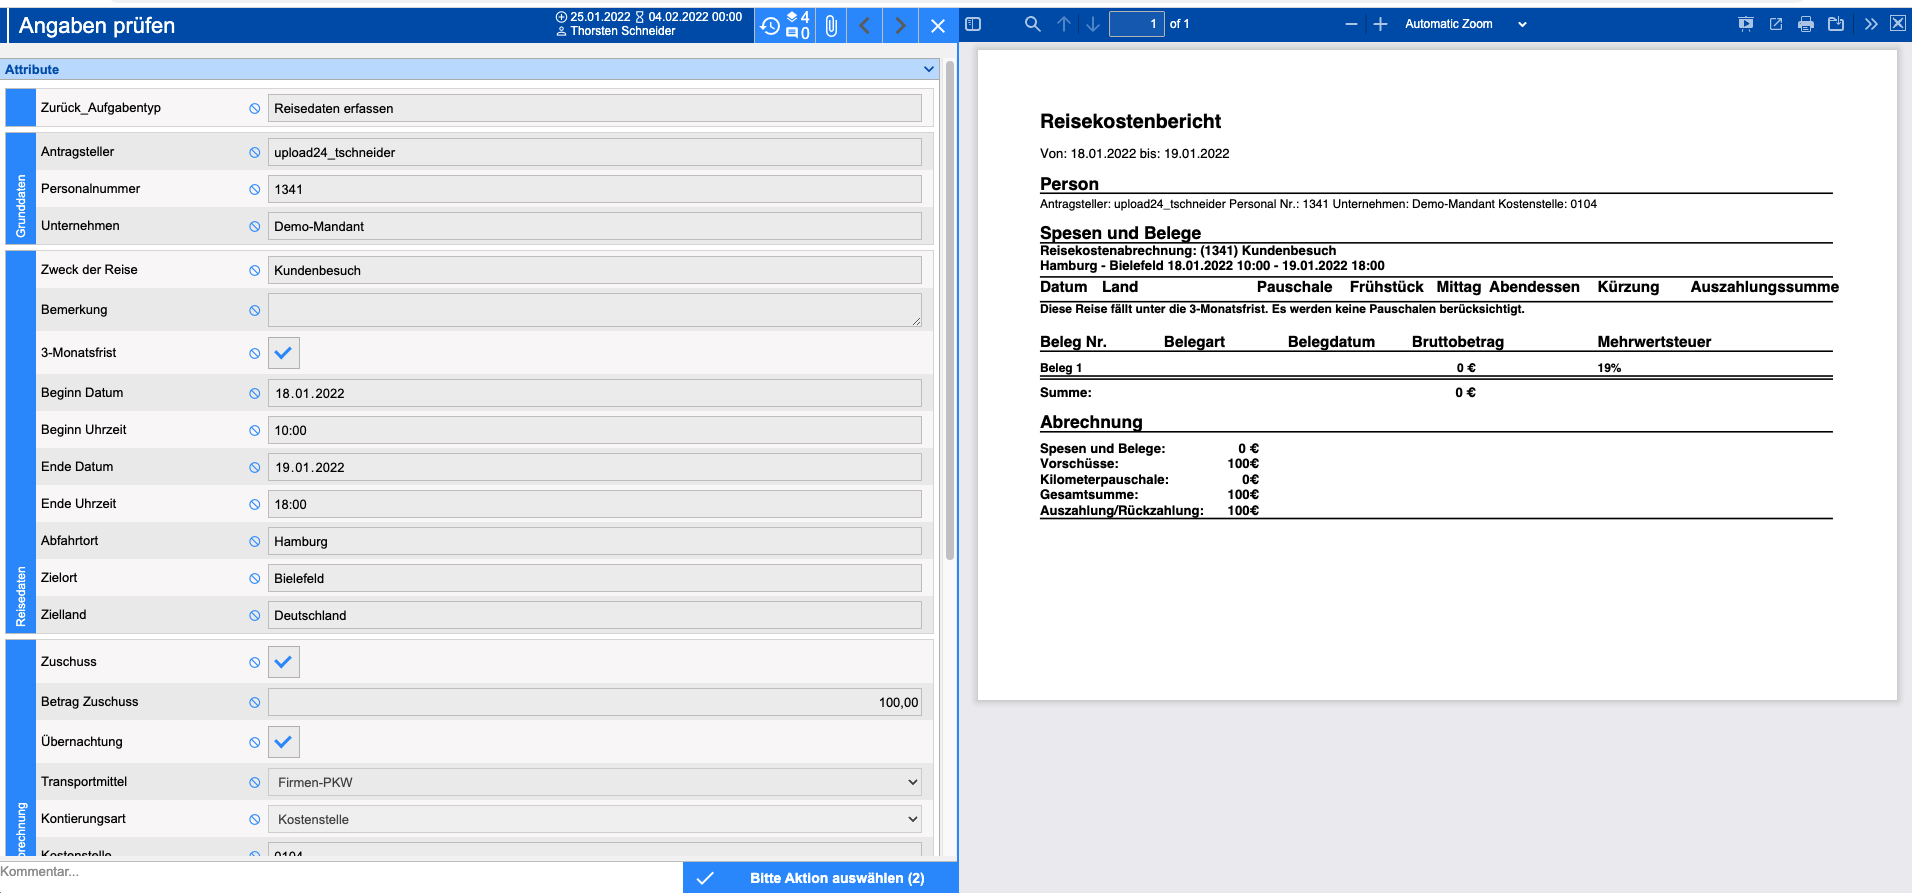The image size is (1912, 893).
Task: Click the form's vertical scrollbar
Action: pyautogui.click(x=950, y=310)
